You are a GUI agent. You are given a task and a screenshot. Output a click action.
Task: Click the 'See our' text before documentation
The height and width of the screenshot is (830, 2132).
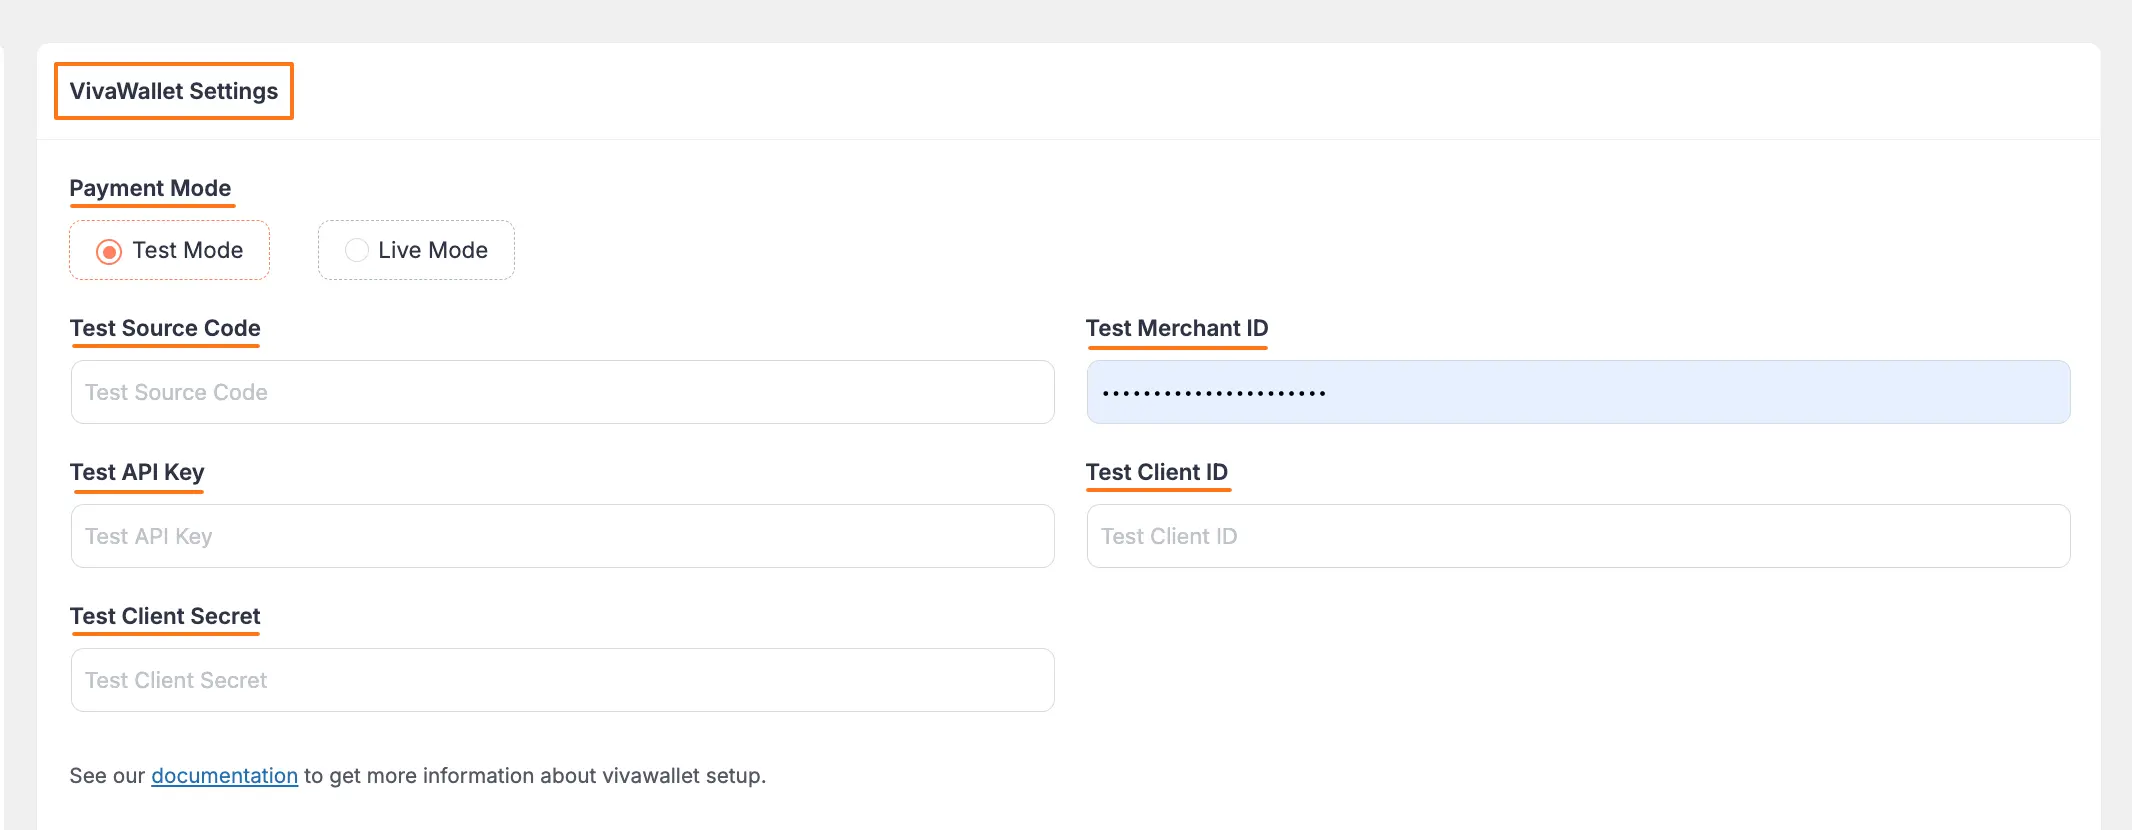pos(107,776)
